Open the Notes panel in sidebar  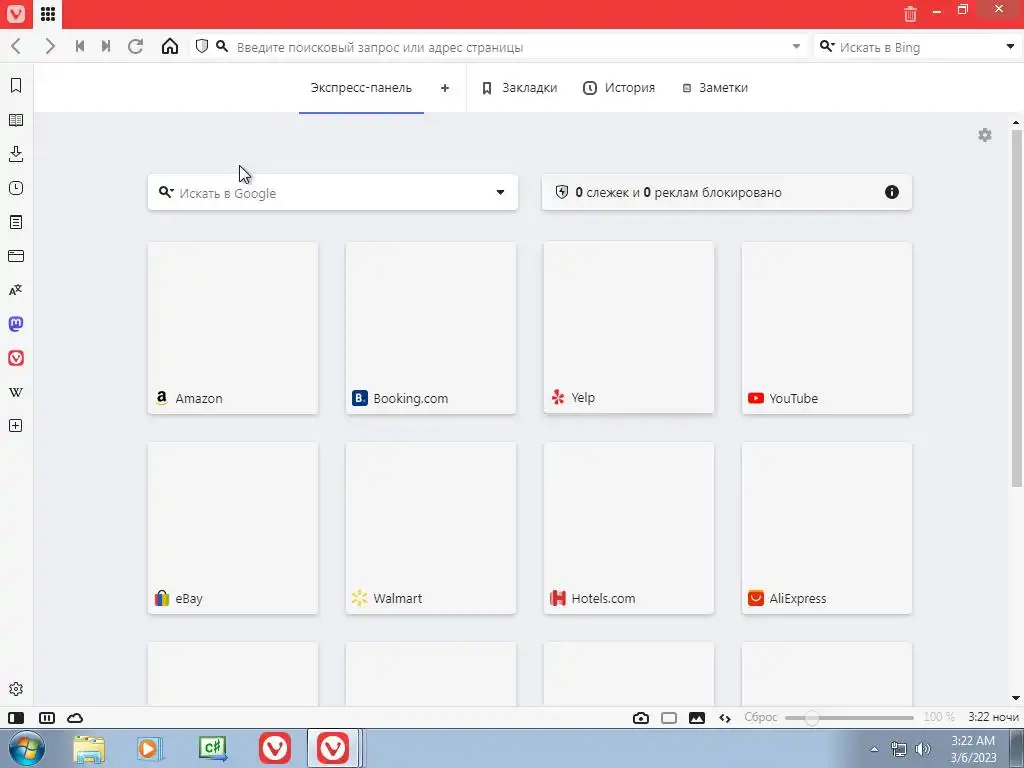point(16,222)
